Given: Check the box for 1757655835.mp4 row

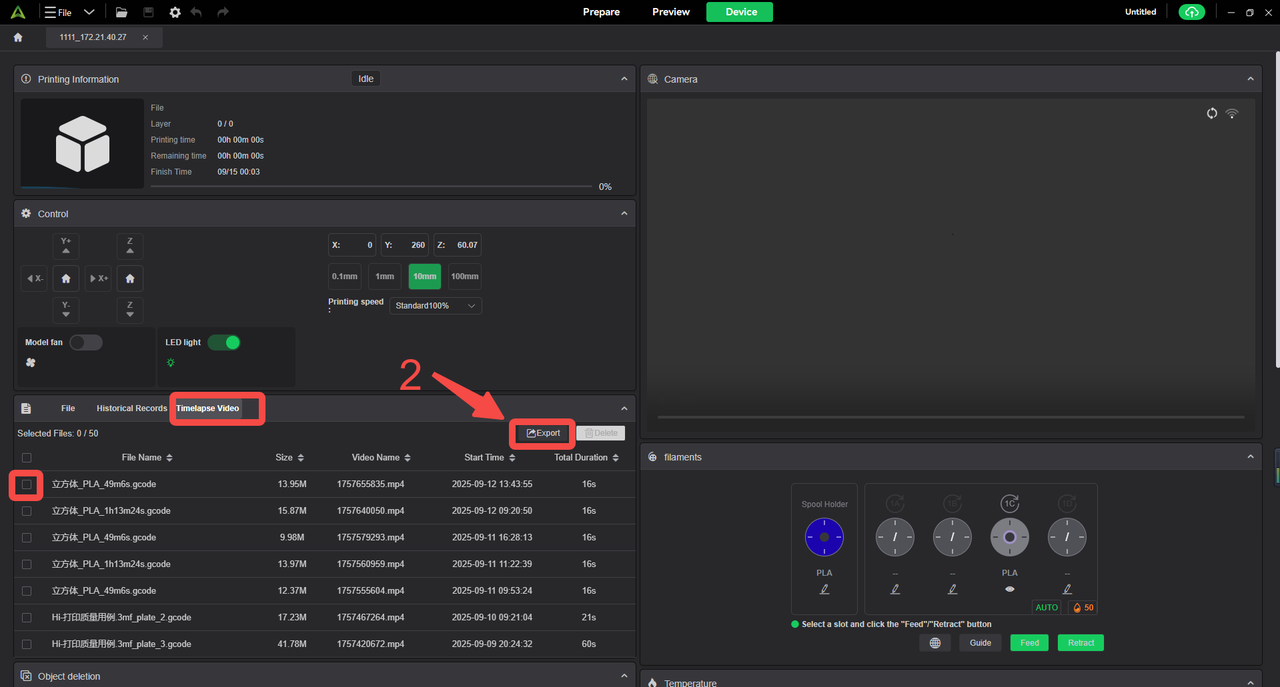Looking at the screenshot, I should click(27, 484).
